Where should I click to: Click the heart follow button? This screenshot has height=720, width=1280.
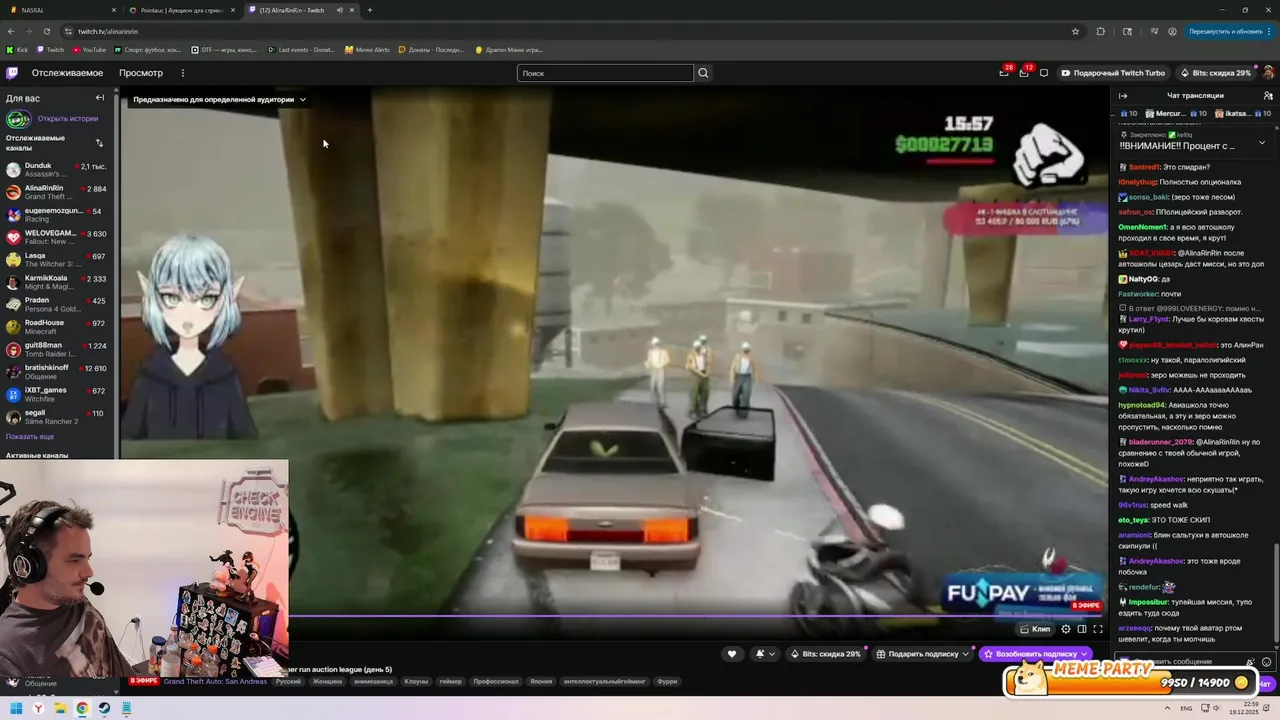click(732, 654)
